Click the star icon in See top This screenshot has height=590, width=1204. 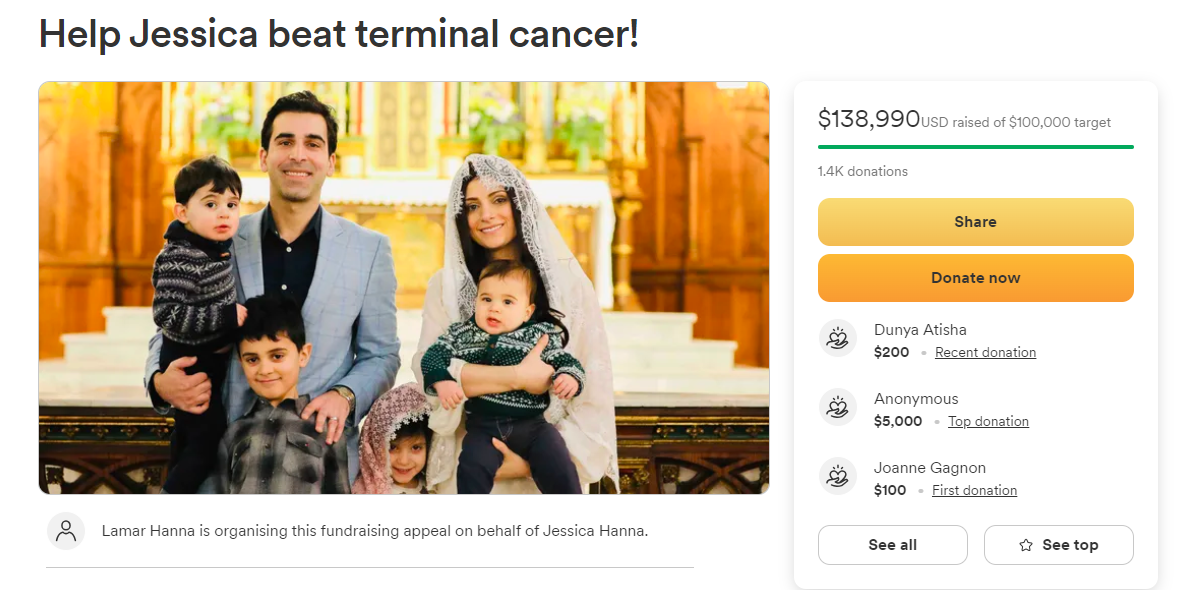tap(1026, 545)
